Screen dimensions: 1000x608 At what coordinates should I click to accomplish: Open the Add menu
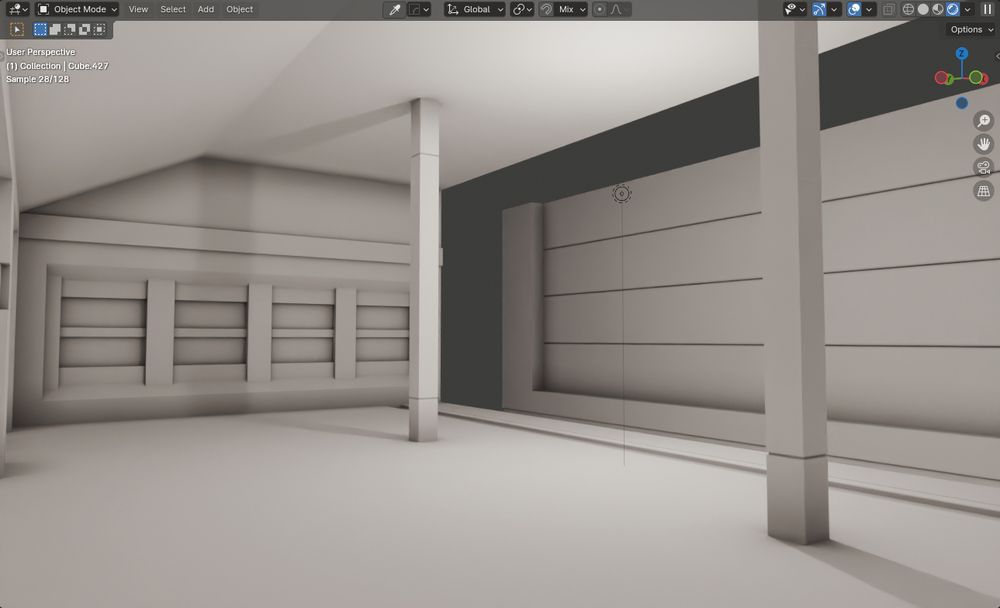click(x=205, y=9)
